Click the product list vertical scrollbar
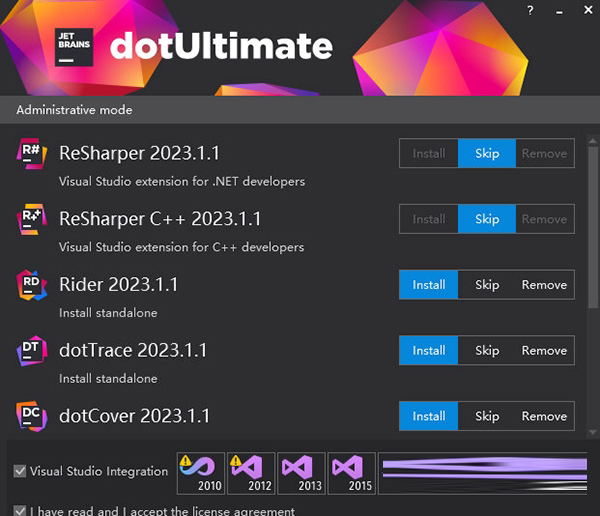 [x=592, y=250]
